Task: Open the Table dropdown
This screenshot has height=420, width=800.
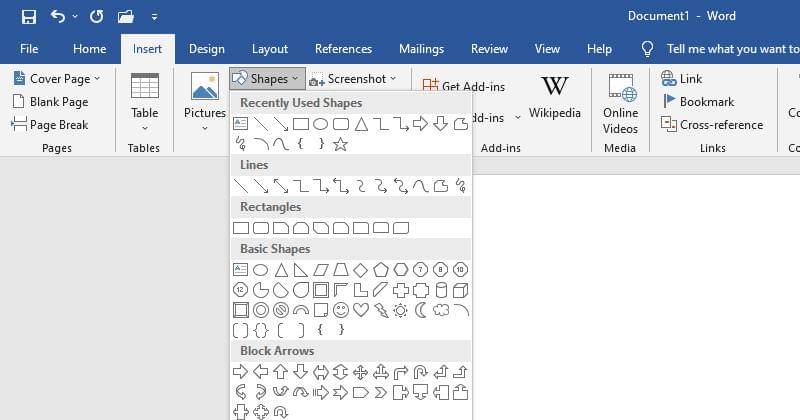Action: [x=145, y=104]
